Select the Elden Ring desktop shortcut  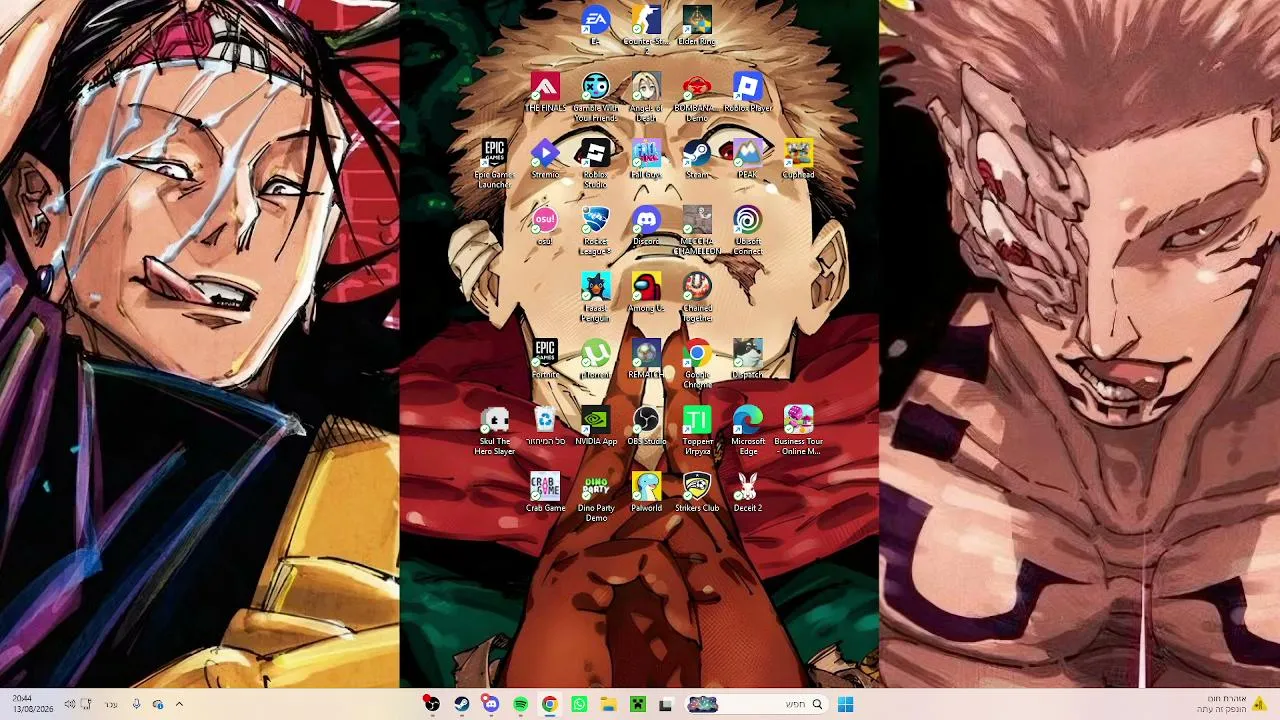tap(697, 26)
